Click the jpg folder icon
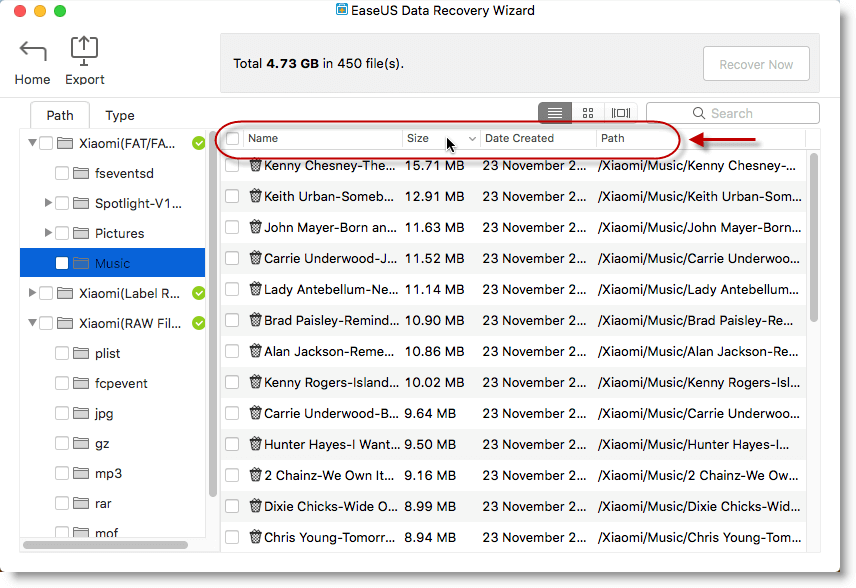The width and height of the screenshot is (856, 588). pos(81,413)
